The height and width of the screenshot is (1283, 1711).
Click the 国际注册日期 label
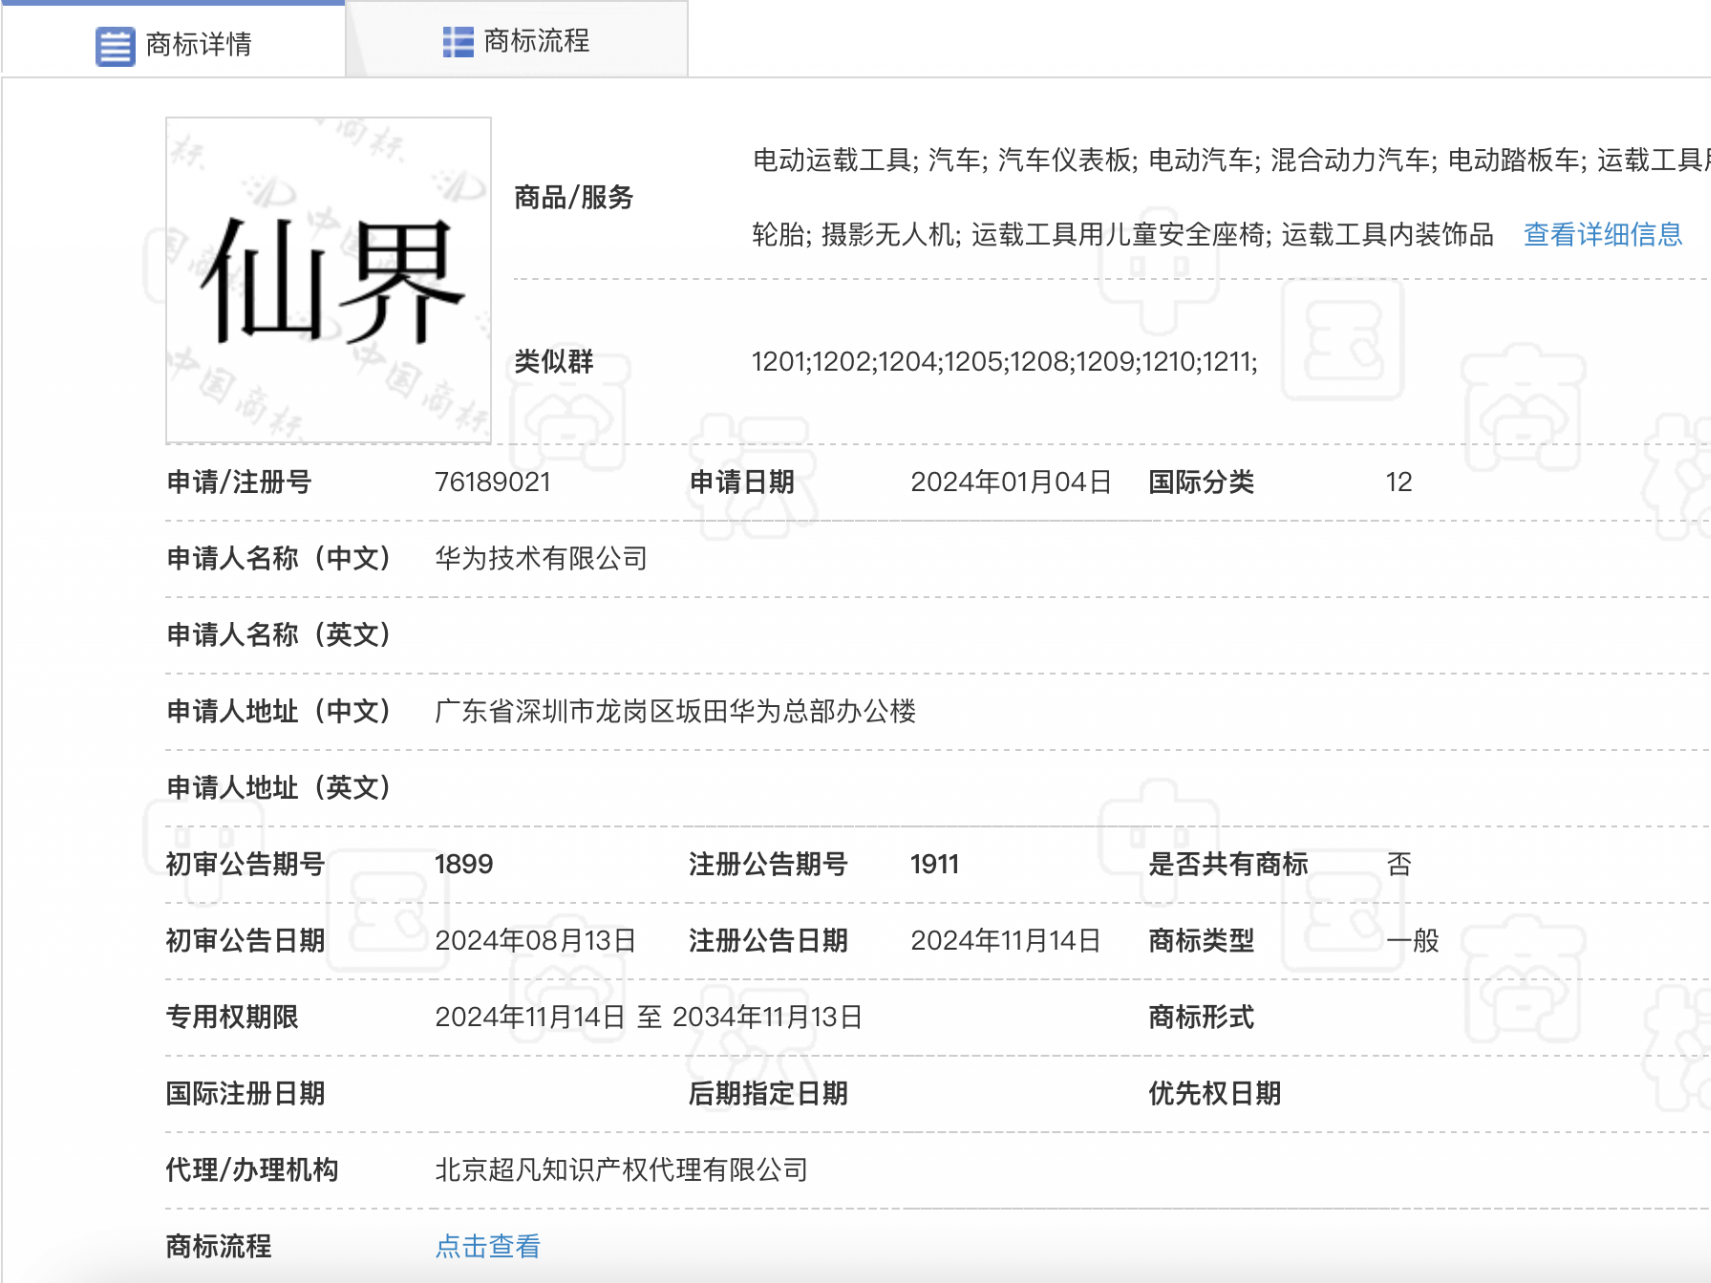pyautogui.click(x=245, y=1093)
